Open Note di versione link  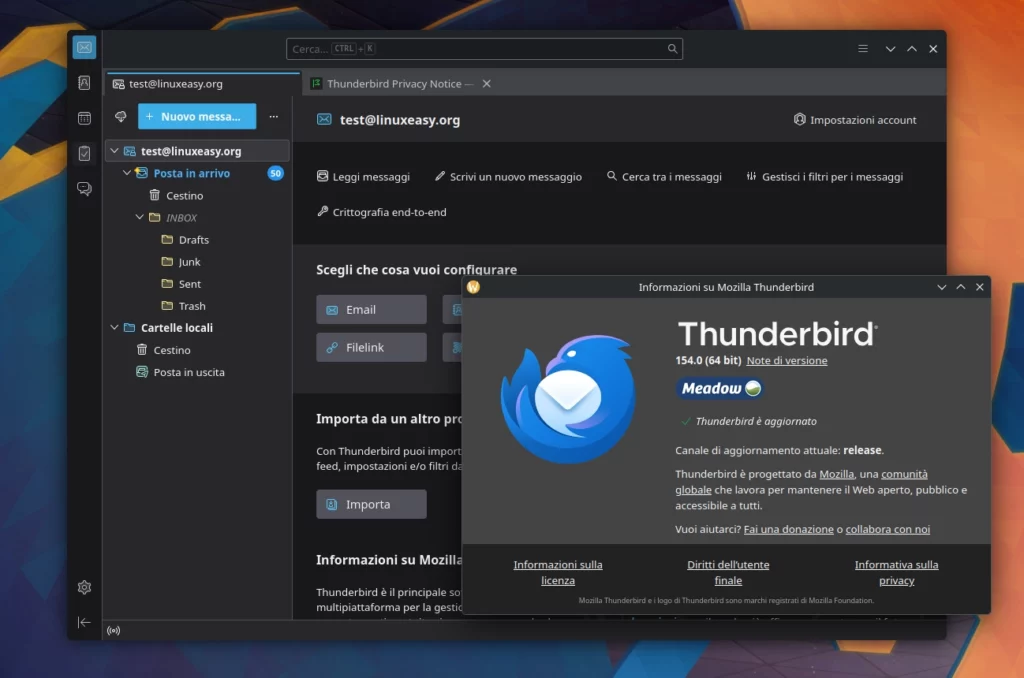pyautogui.click(x=786, y=361)
